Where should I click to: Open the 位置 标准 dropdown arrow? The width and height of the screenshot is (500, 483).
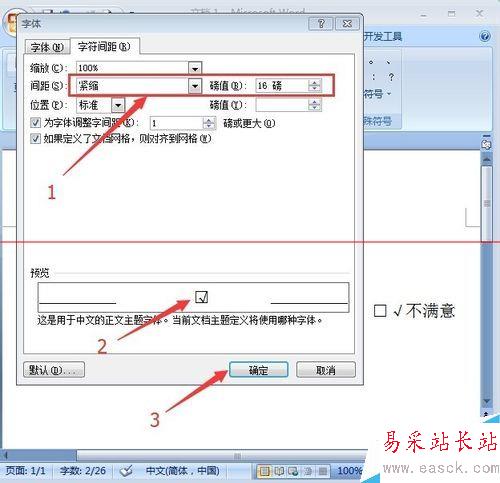(x=118, y=105)
